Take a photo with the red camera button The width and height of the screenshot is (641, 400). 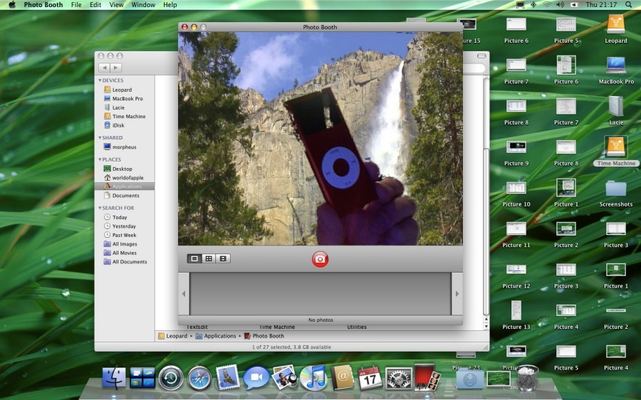click(x=320, y=259)
